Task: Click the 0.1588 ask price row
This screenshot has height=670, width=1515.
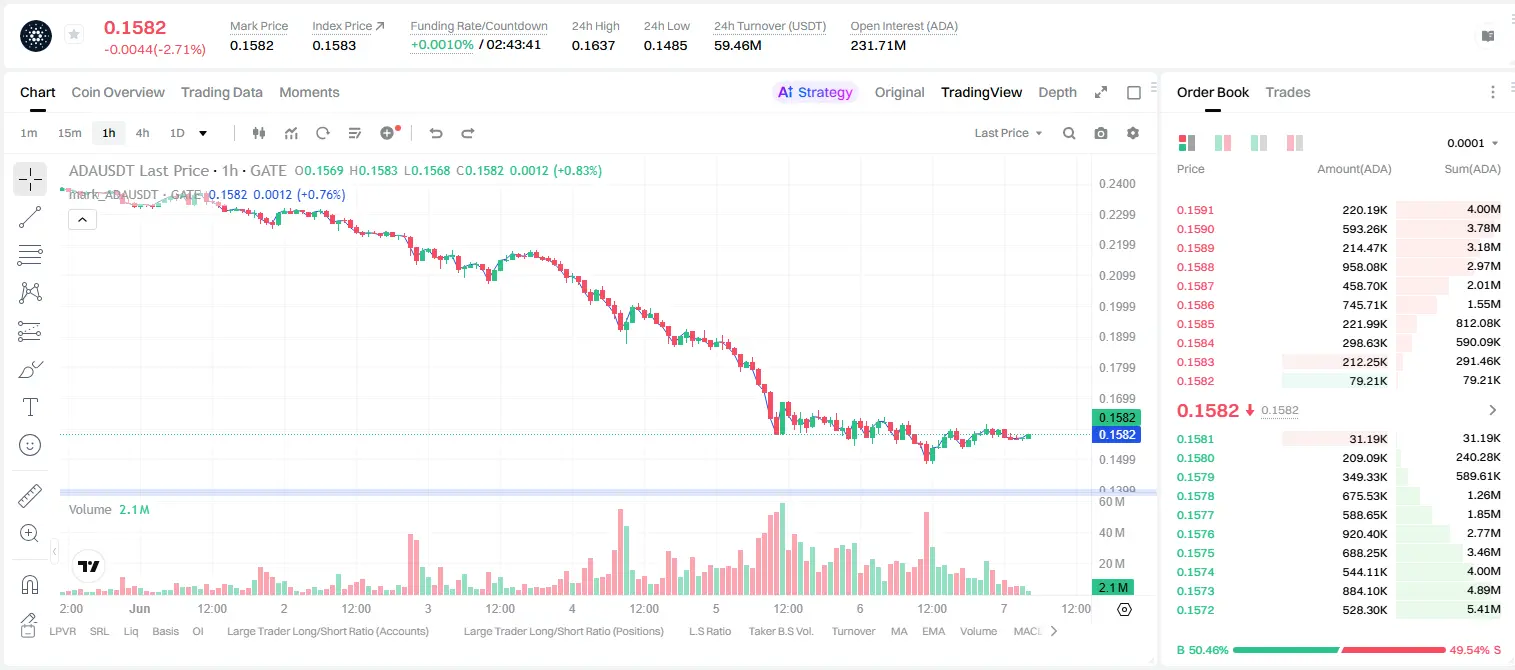Action: [x=1339, y=267]
